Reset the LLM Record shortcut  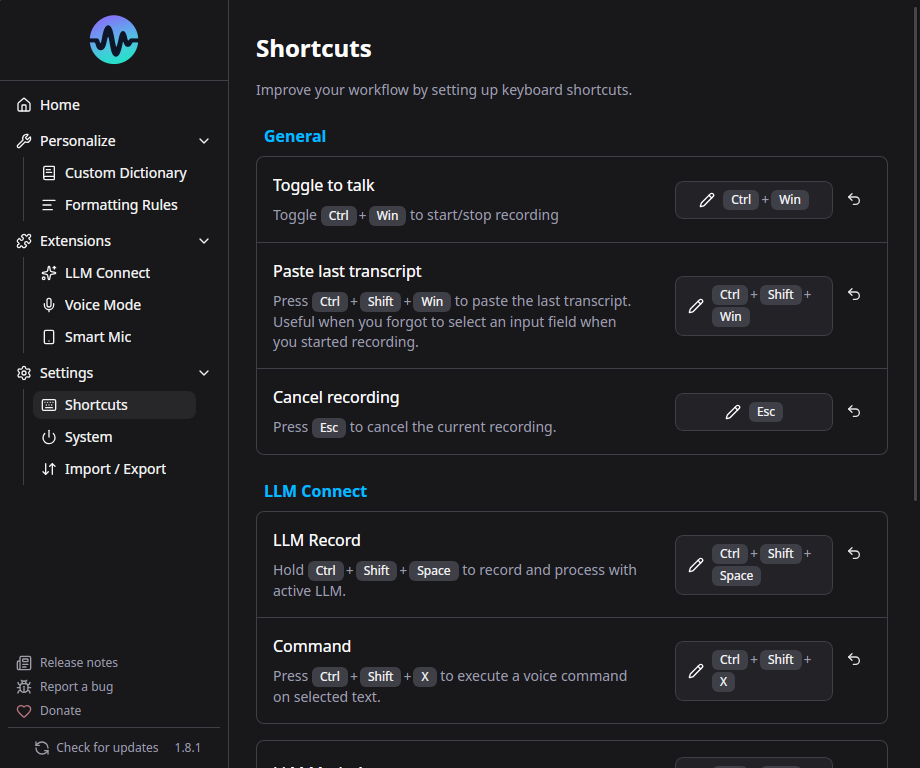tap(854, 553)
